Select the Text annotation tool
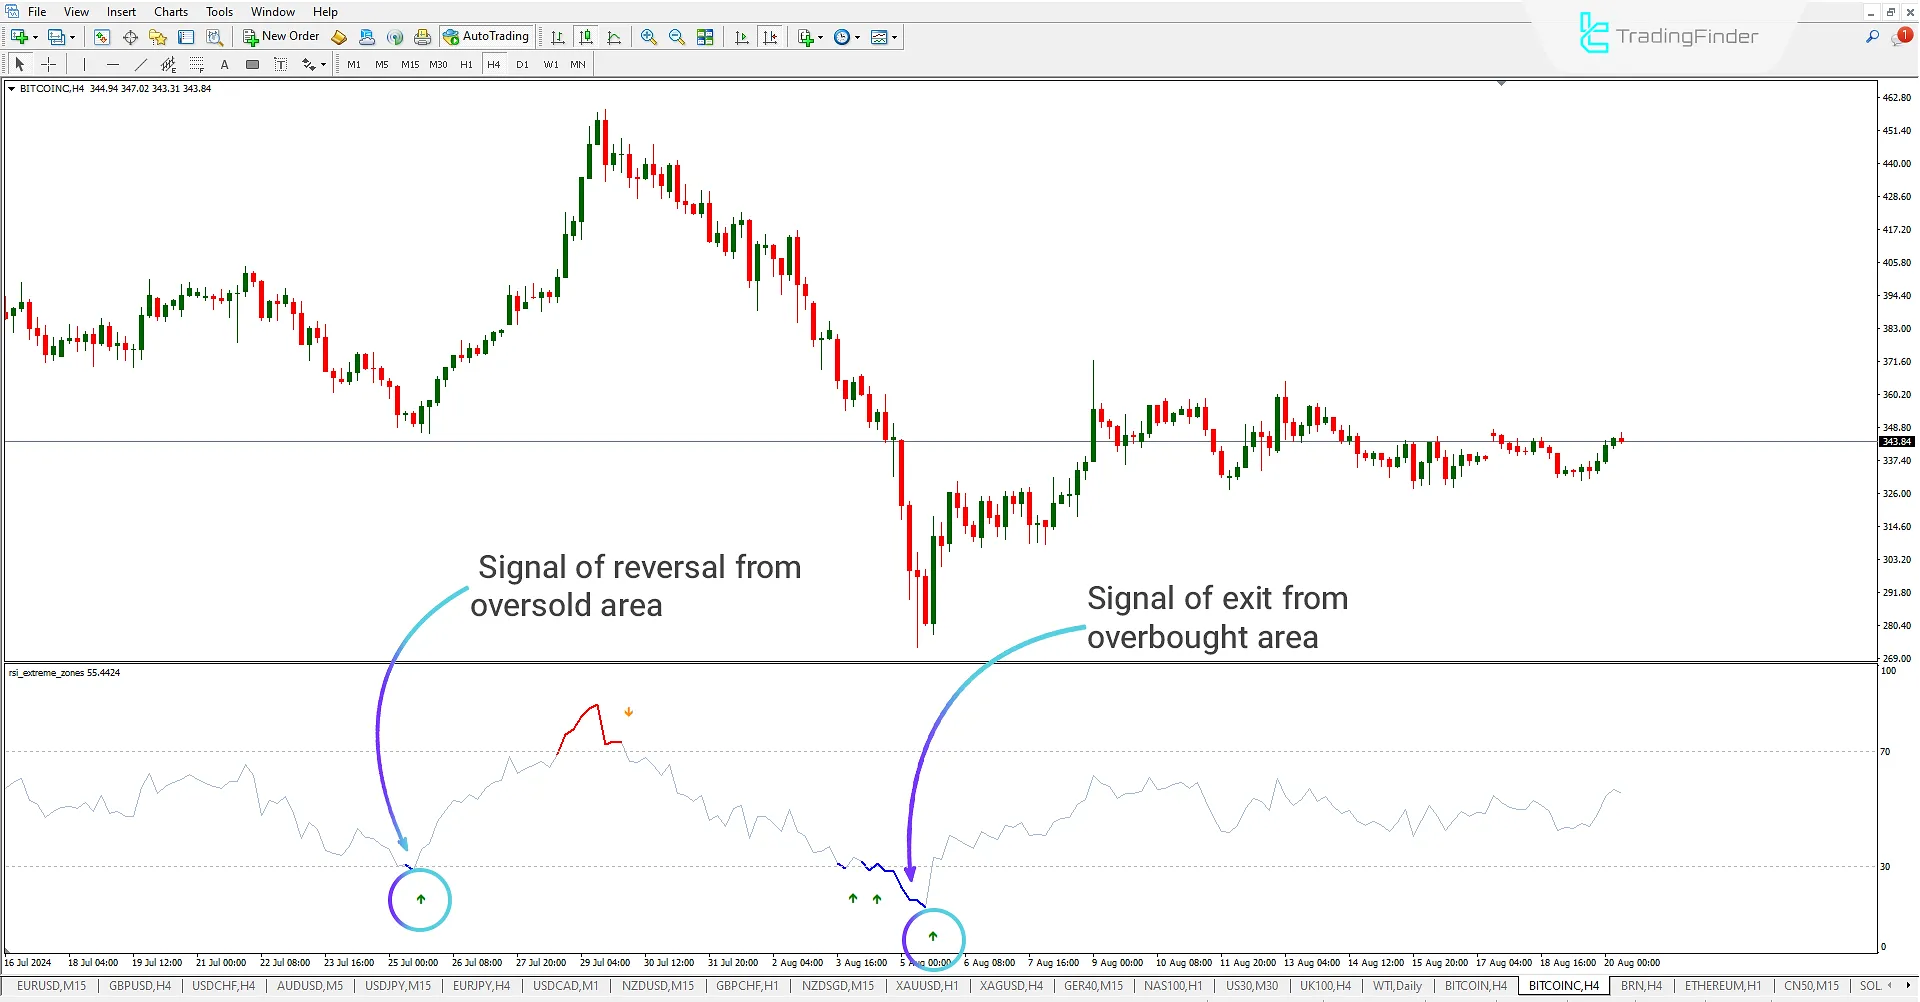The height and width of the screenshot is (1002, 1920). [224, 64]
